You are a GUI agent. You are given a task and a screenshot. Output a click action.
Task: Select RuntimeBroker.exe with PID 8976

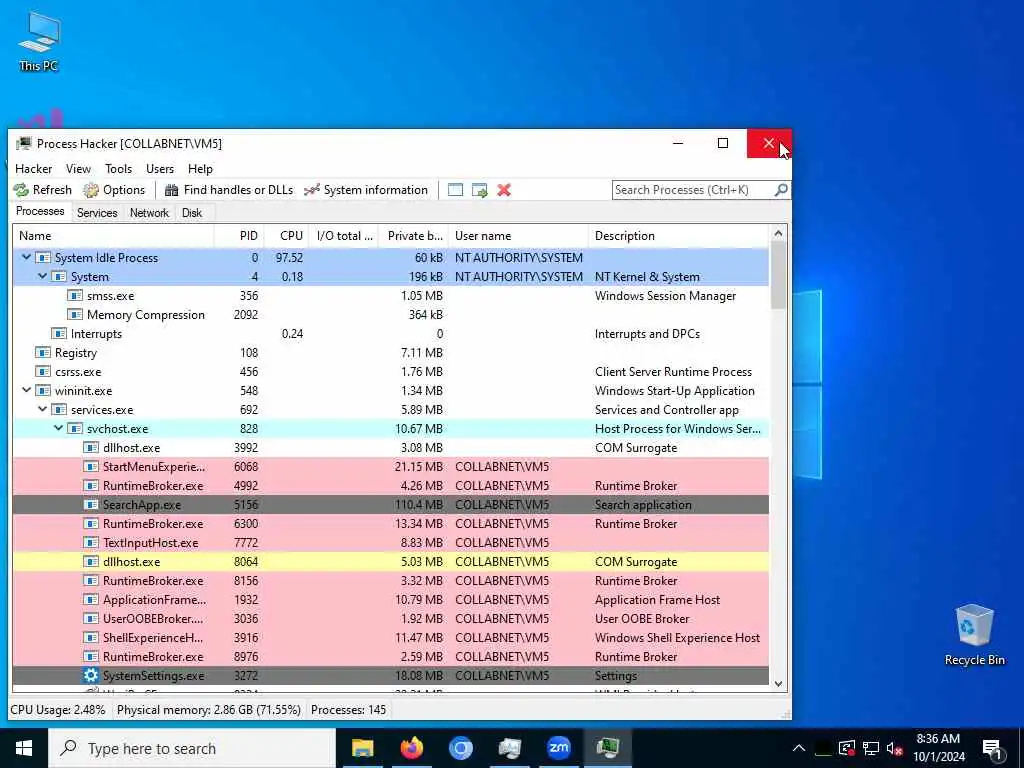[391, 656]
